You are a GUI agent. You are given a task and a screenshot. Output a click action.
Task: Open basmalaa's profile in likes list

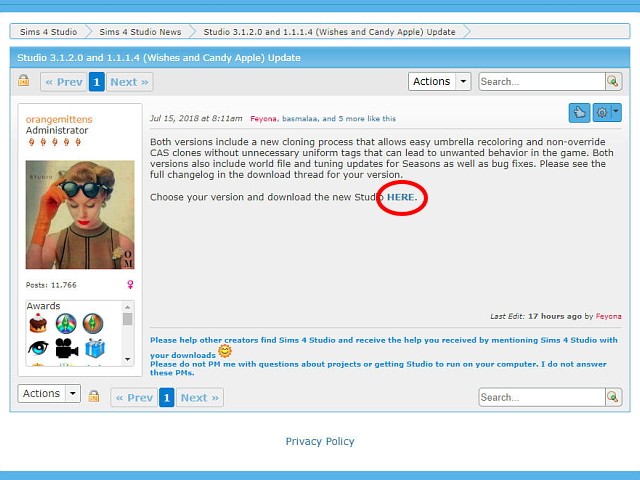300,119
